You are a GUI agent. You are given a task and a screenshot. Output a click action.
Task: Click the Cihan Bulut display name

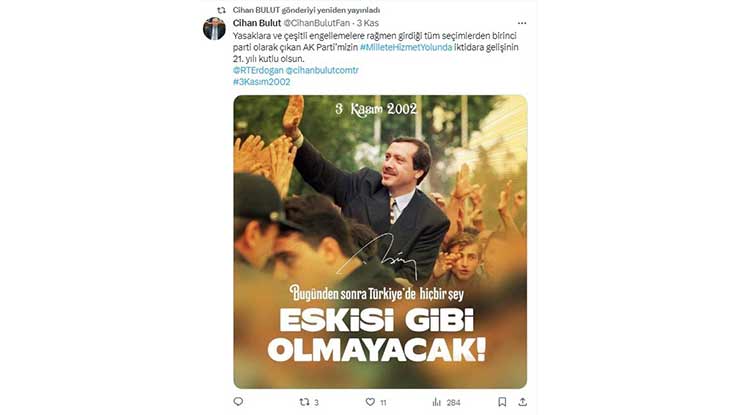(257, 23)
